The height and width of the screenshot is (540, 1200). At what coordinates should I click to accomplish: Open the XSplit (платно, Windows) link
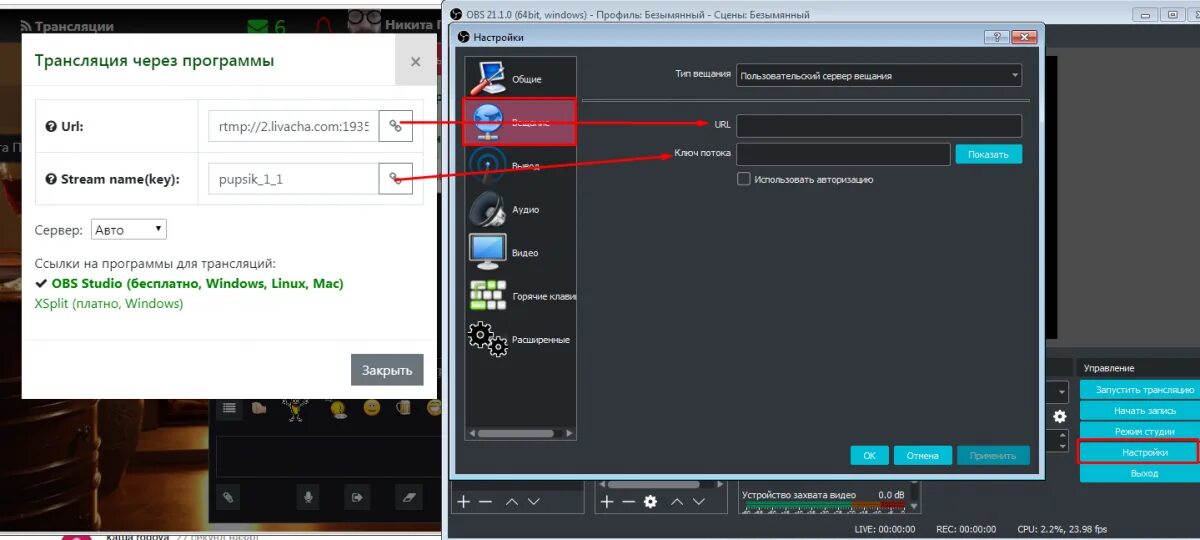pos(109,303)
